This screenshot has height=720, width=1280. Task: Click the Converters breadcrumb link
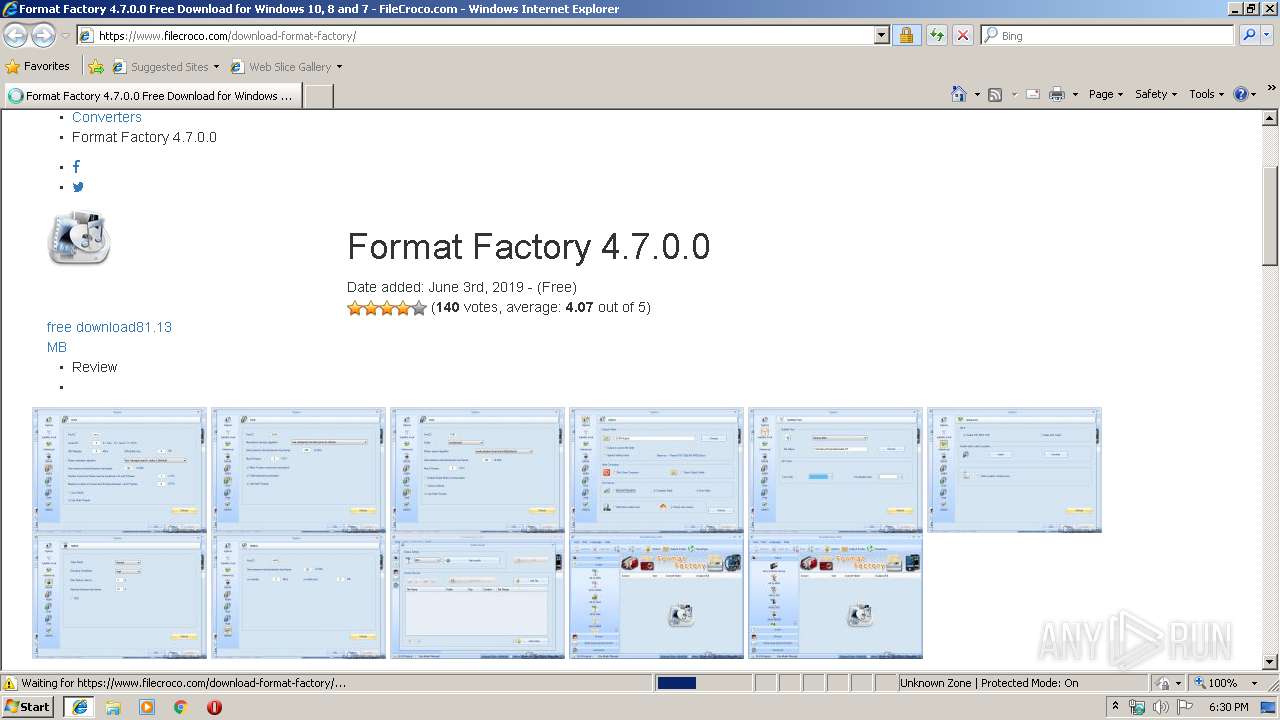(107, 117)
